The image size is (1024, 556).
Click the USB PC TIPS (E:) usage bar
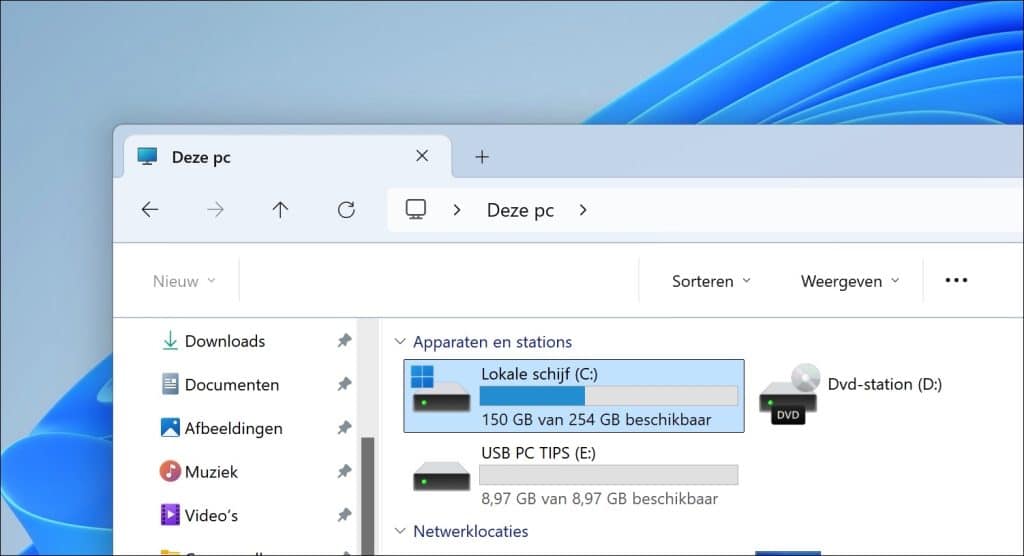[609, 475]
